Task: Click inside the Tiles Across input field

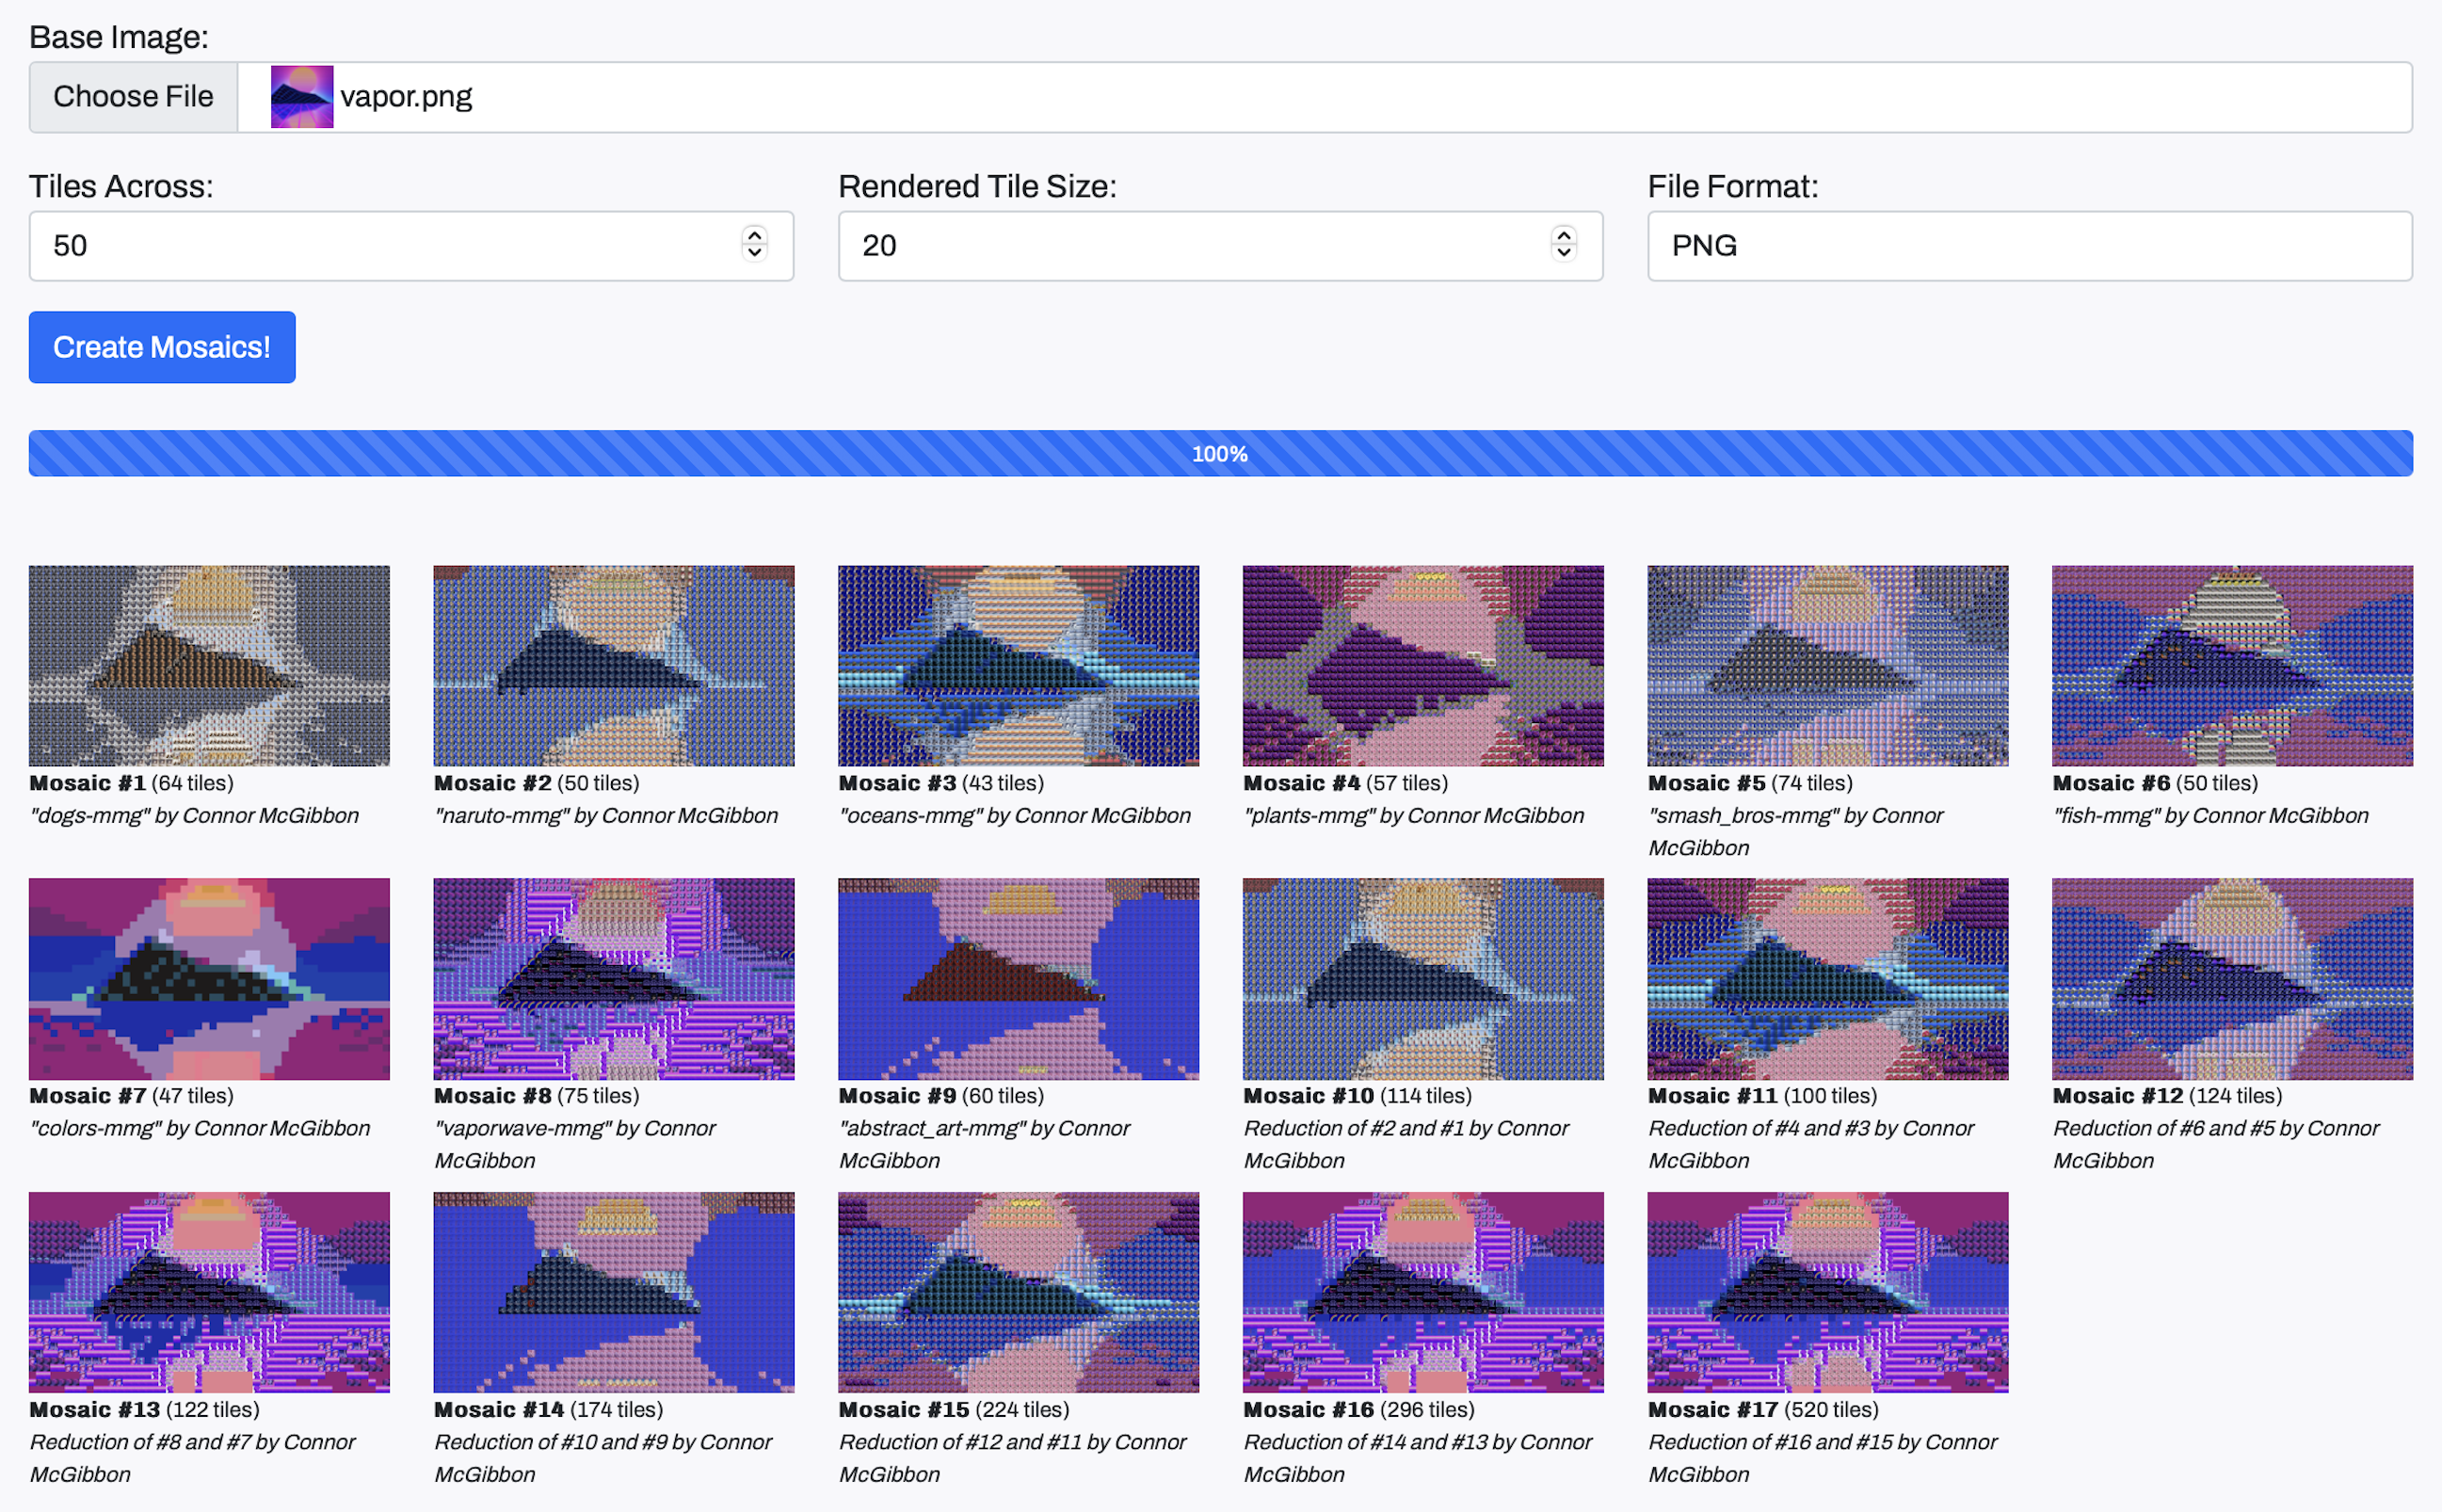Action: (x=380, y=246)
